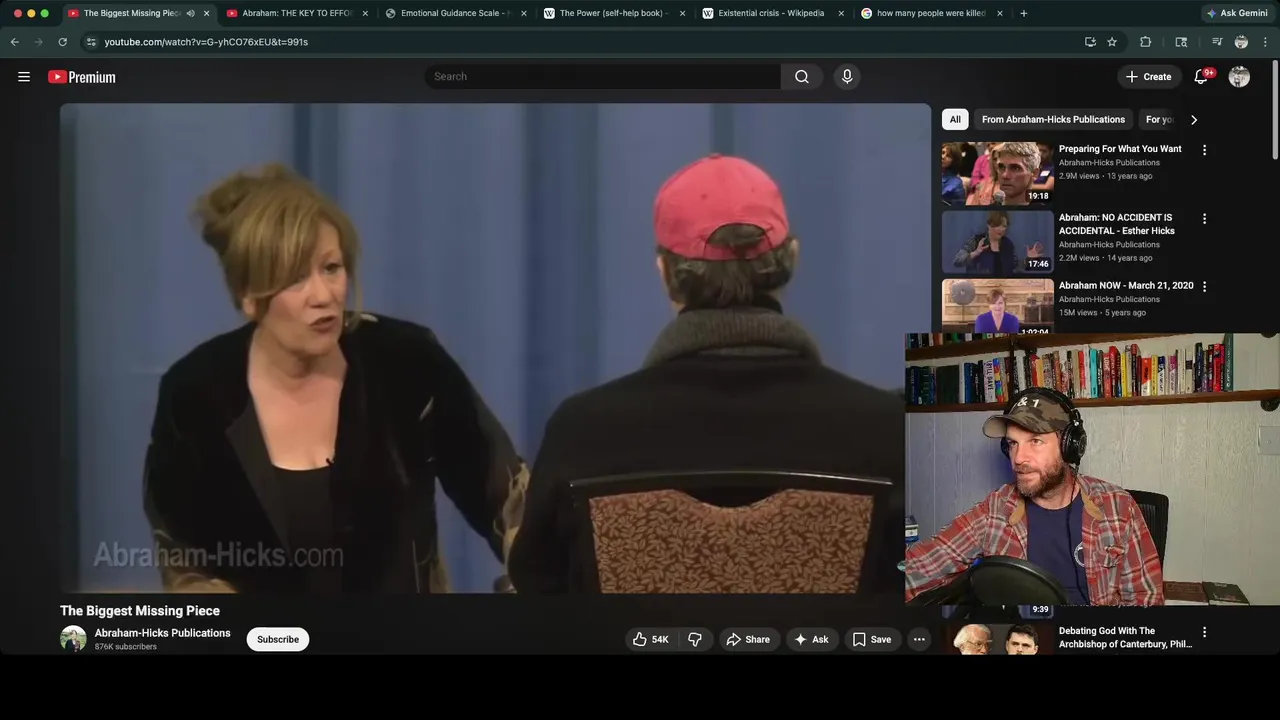Click video title The Biggest Missing Piece
This screenshot has height=720, width=1280.
(140, 611)
